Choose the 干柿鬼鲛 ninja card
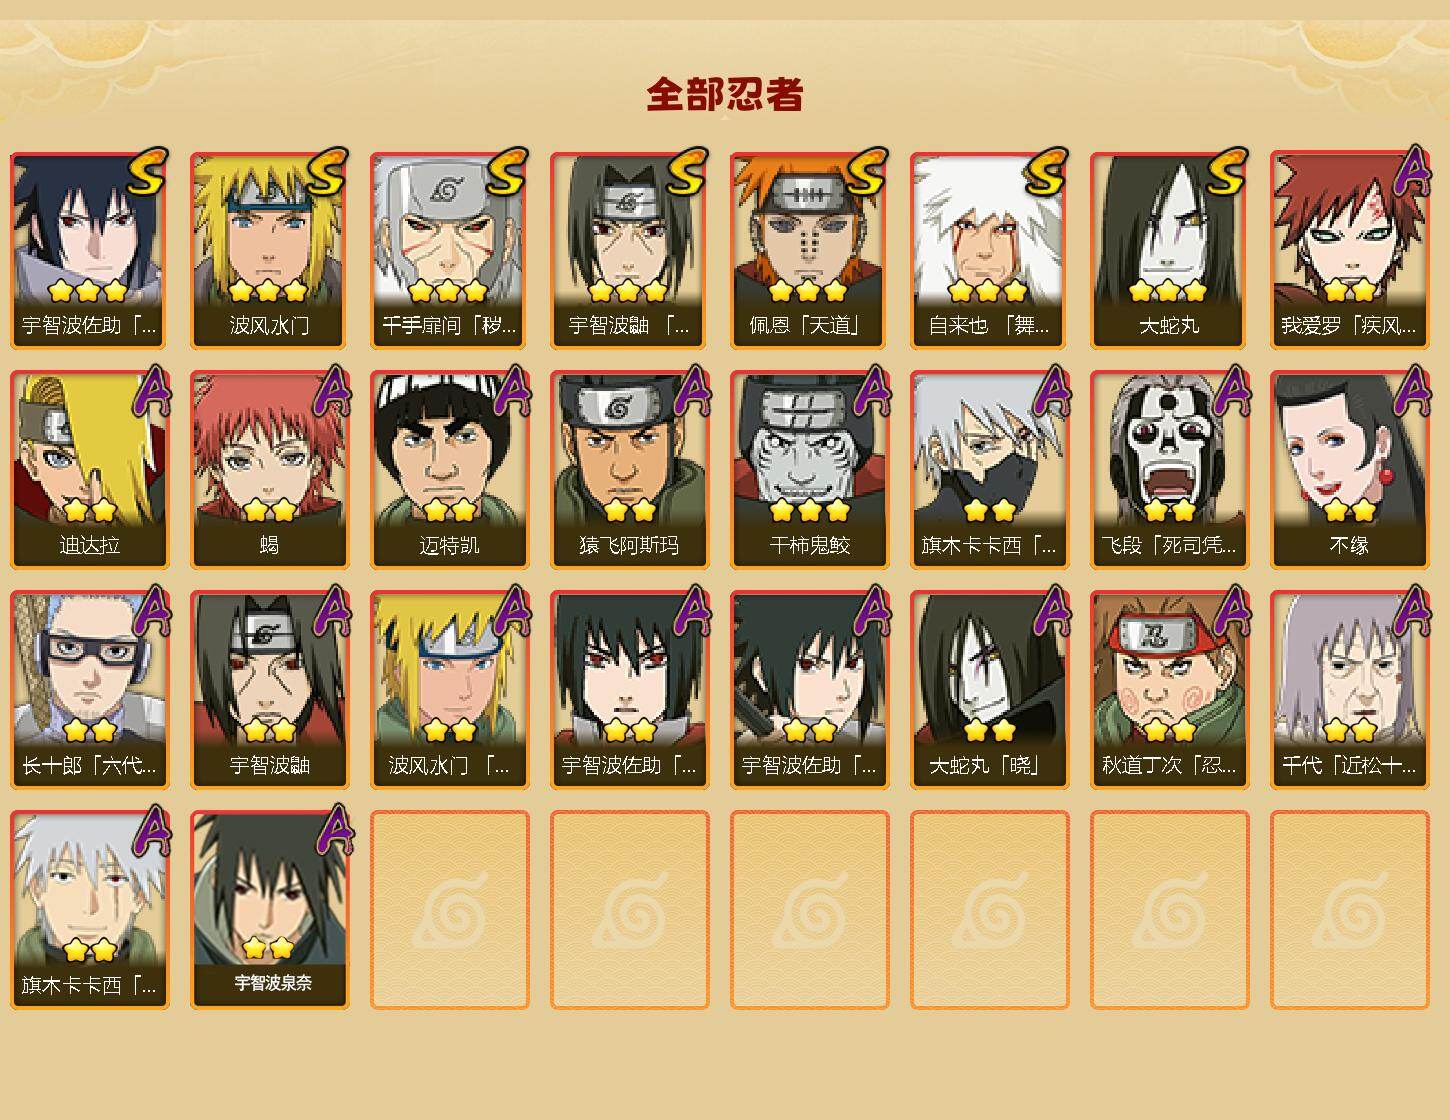1450x1120 pixels. coord(809,470)
